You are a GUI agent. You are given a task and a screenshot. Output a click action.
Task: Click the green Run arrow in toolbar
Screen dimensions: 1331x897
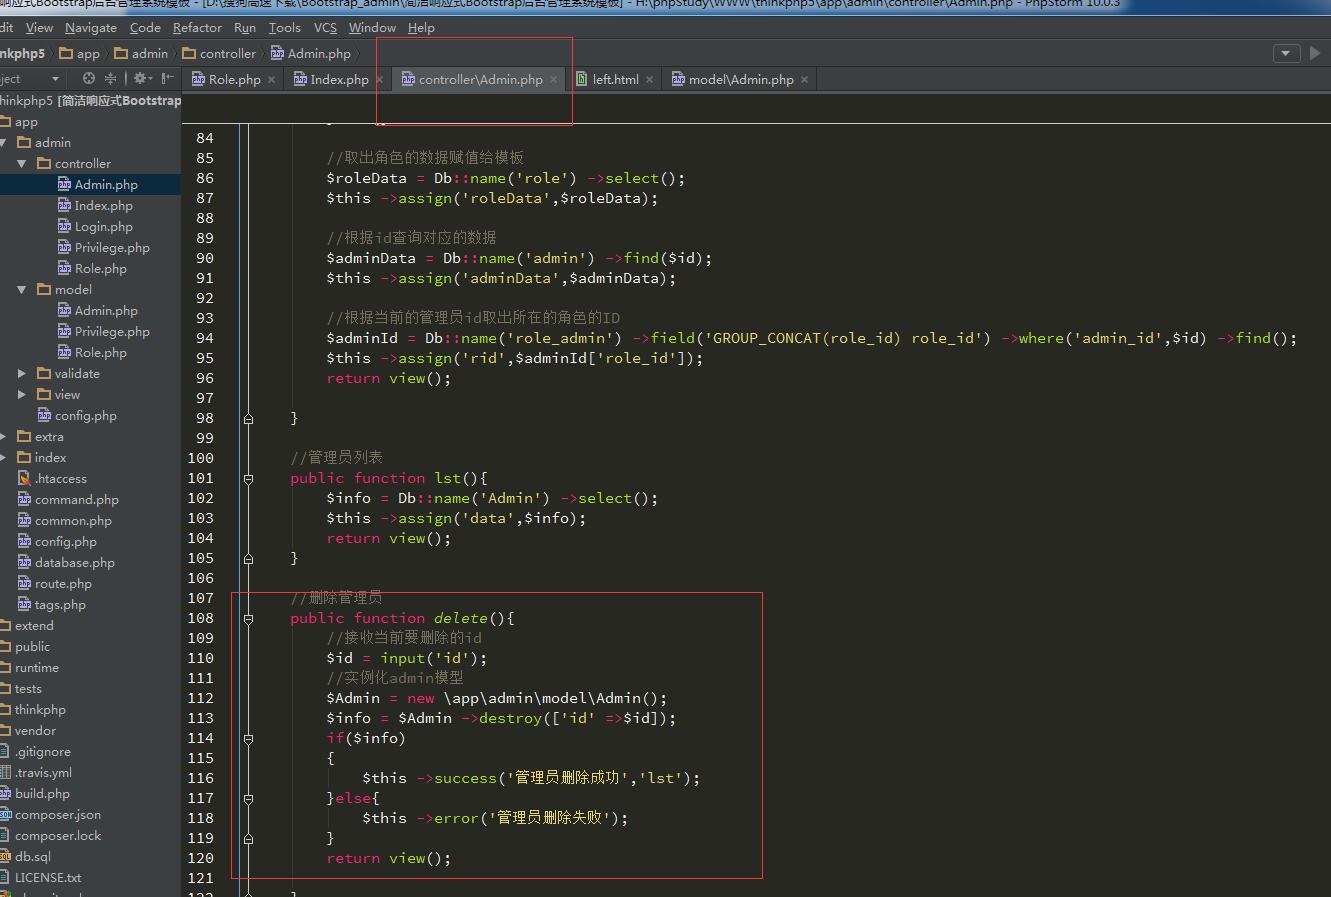click(1315, 53)
